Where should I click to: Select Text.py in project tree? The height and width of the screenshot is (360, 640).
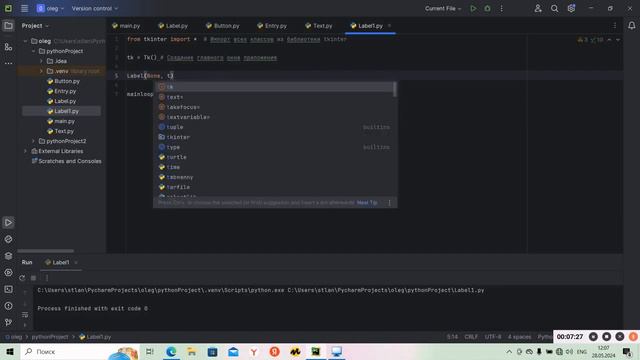[x=60, y=131]
